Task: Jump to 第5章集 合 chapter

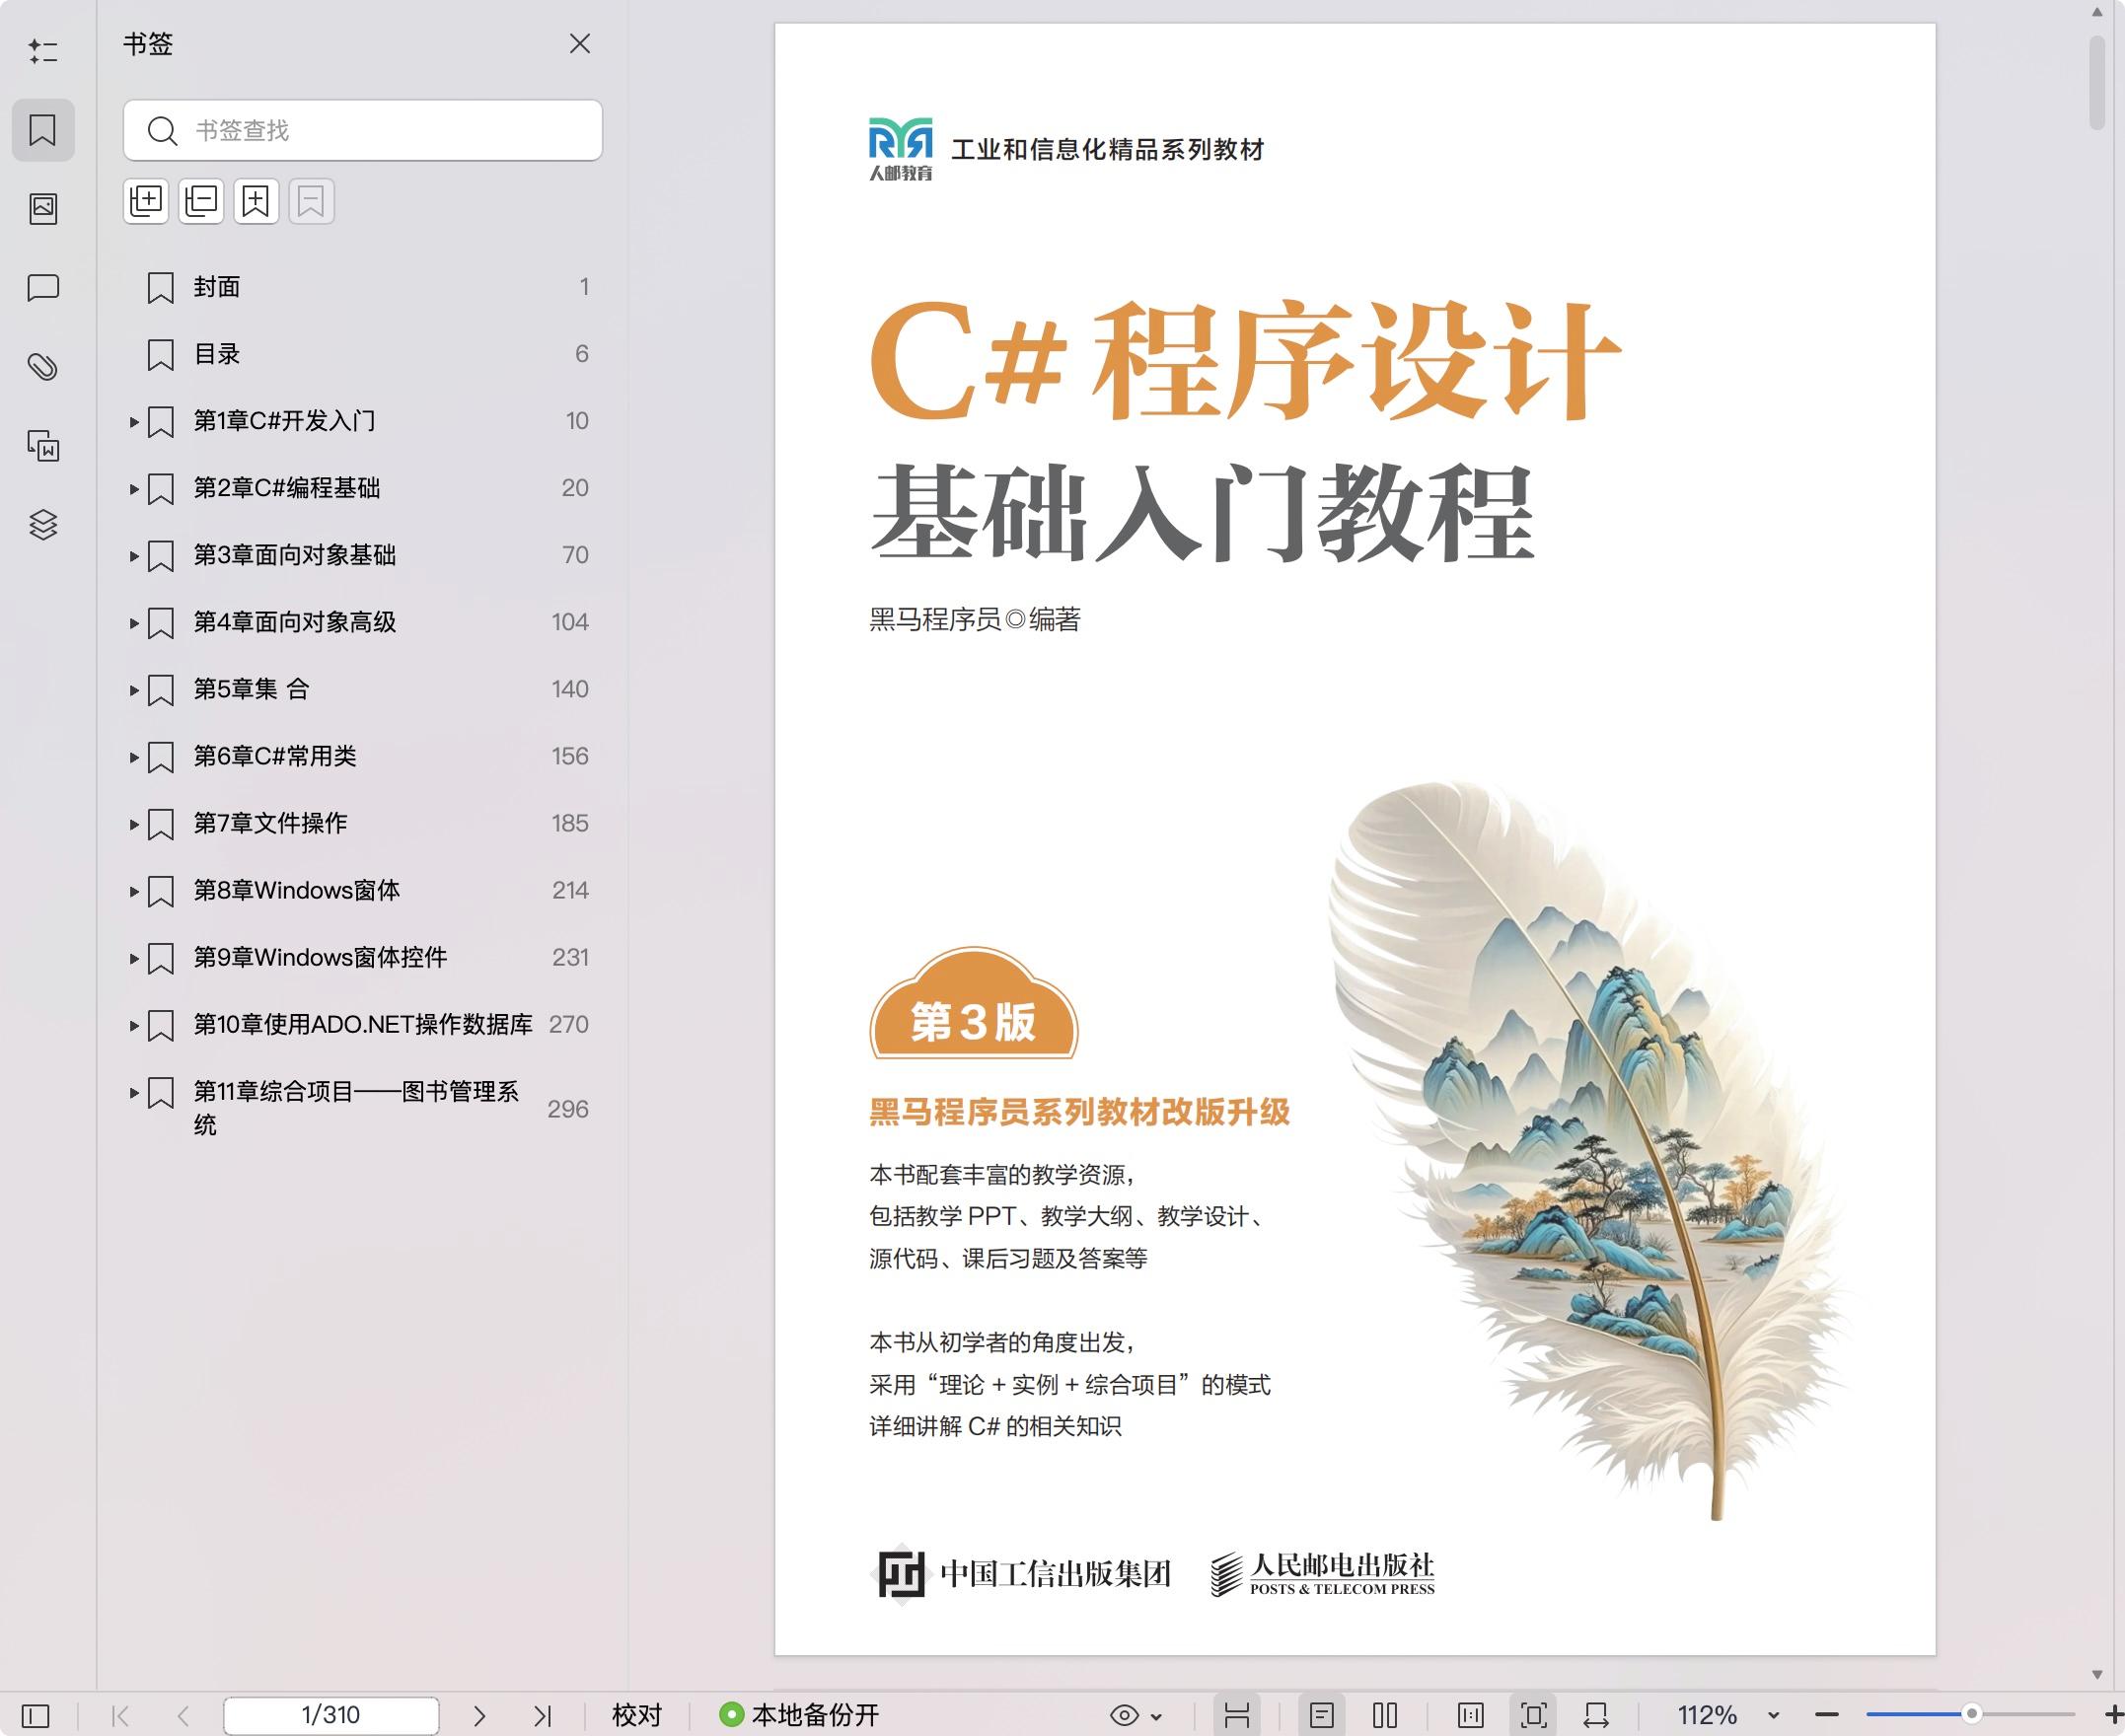Action: 251,689
